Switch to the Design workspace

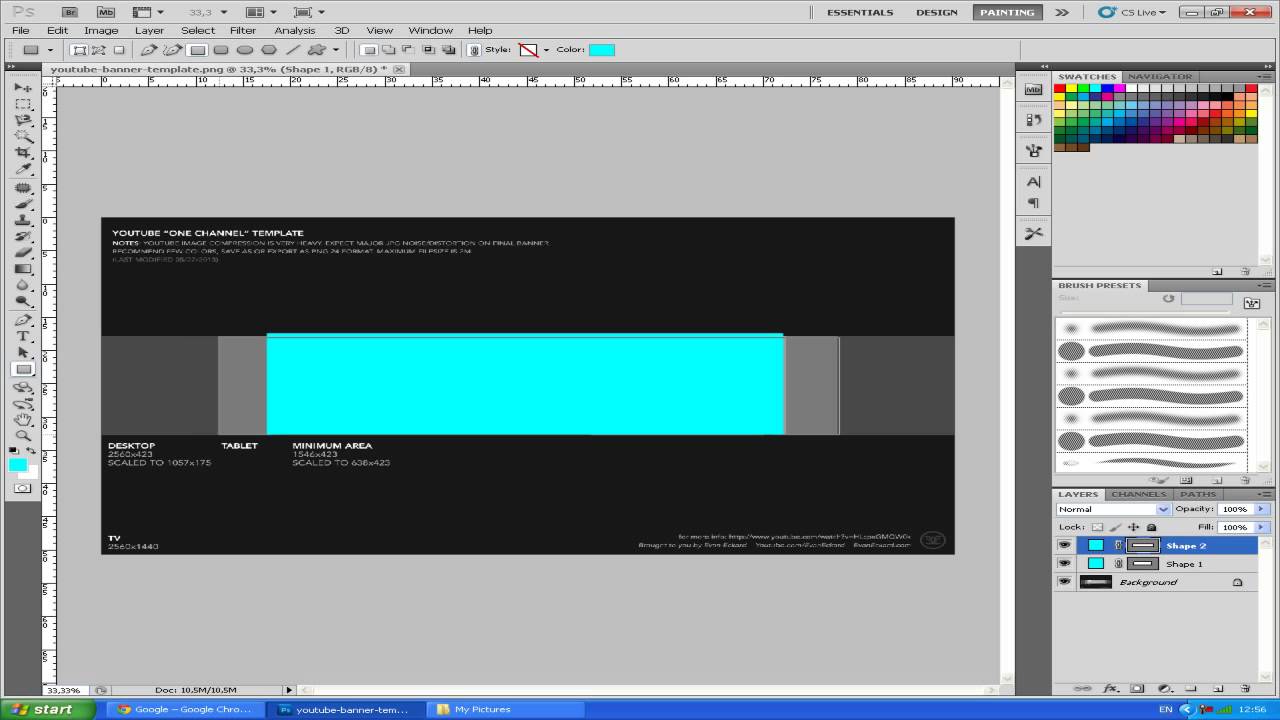tap(937, 12)
